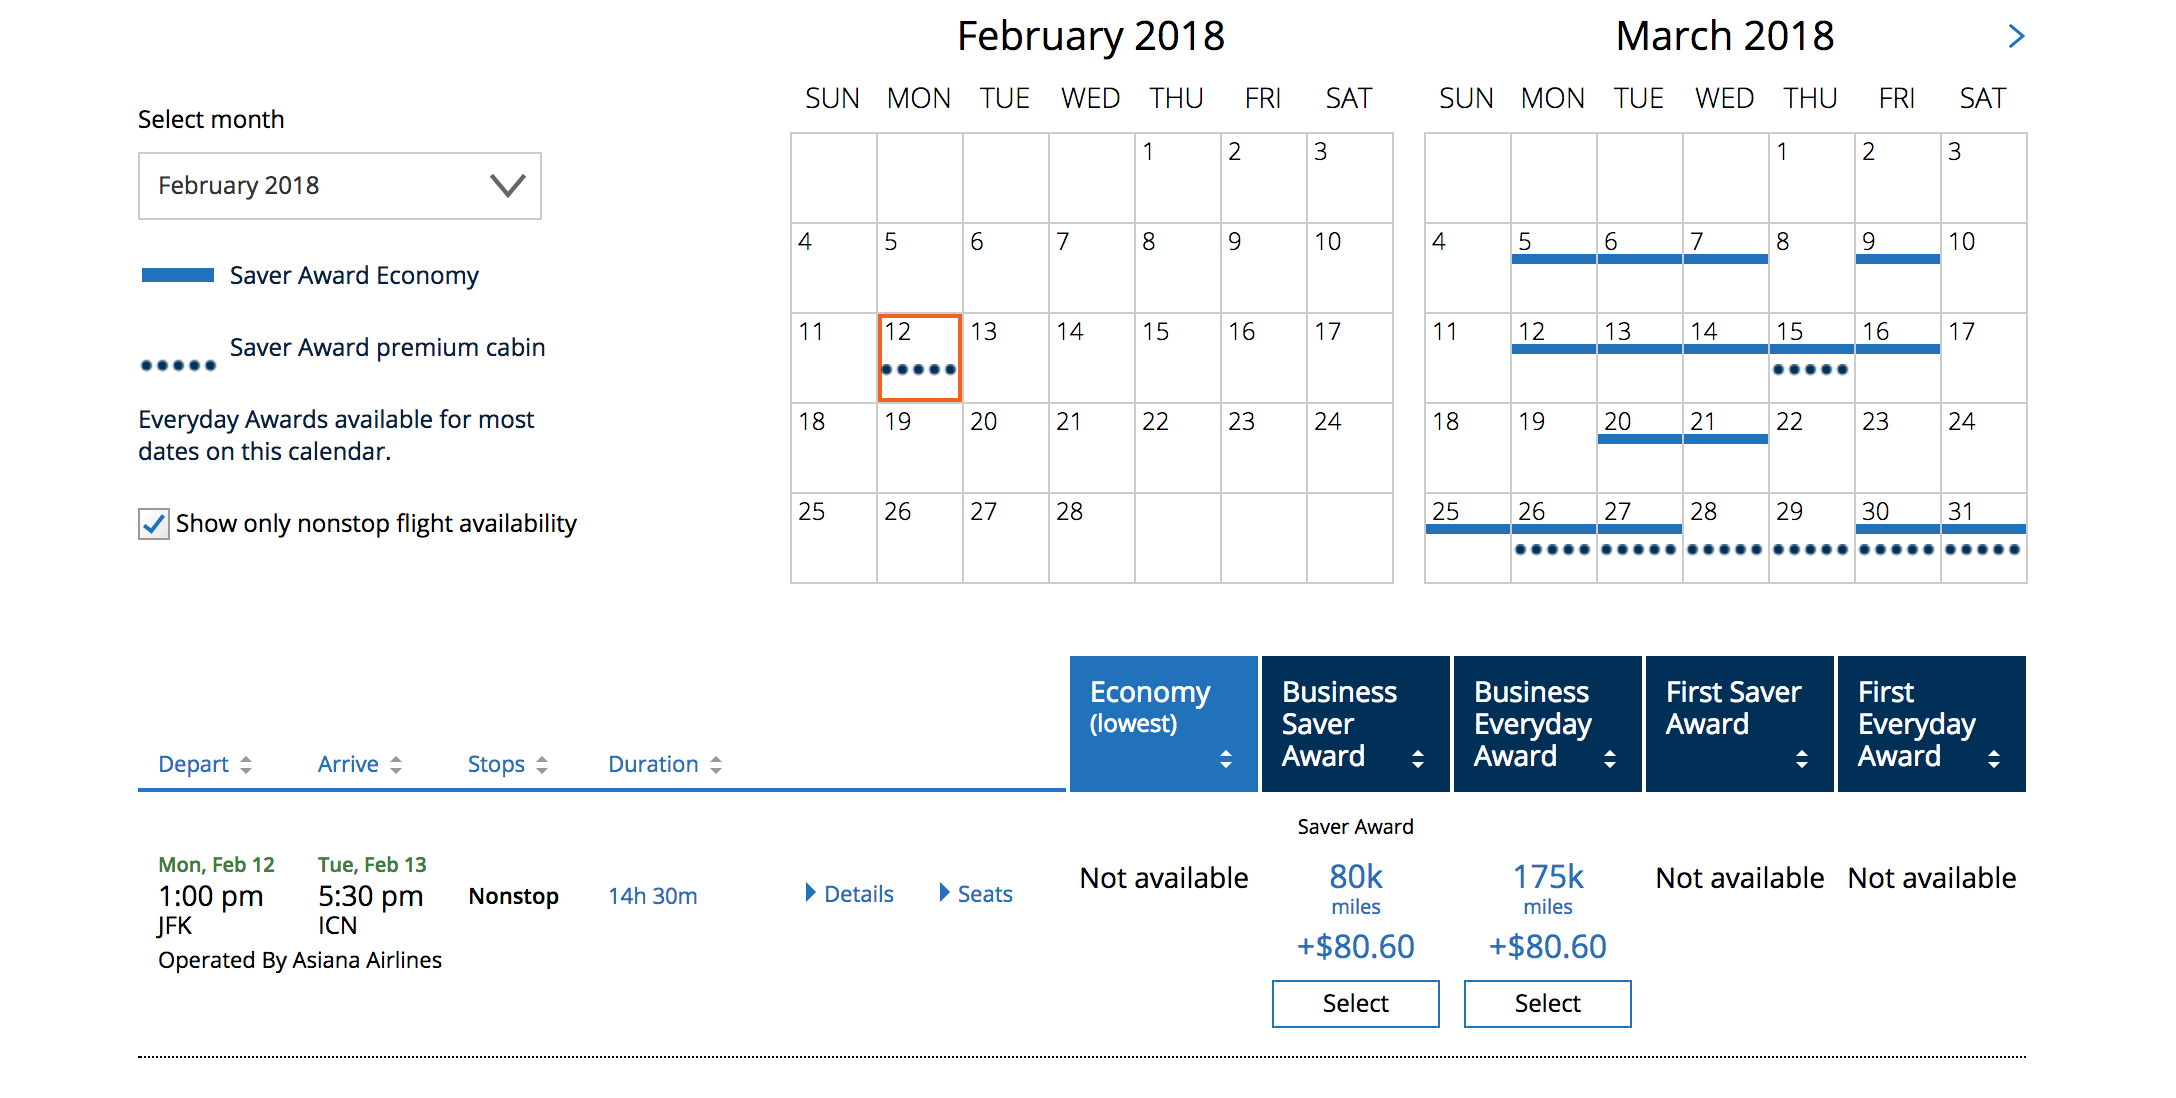Sort flights by Stops arrows
The height and width of the screenshot is (1098, 2176).
click(x=542, y=765)
